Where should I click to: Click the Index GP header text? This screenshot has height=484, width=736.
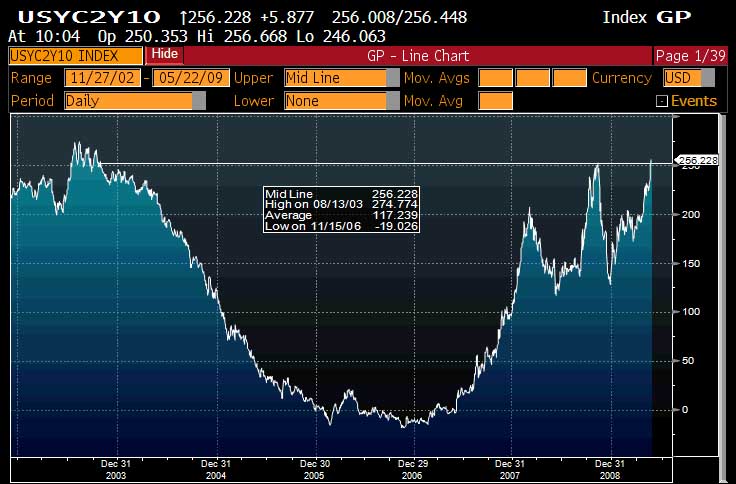click(647, 17)
